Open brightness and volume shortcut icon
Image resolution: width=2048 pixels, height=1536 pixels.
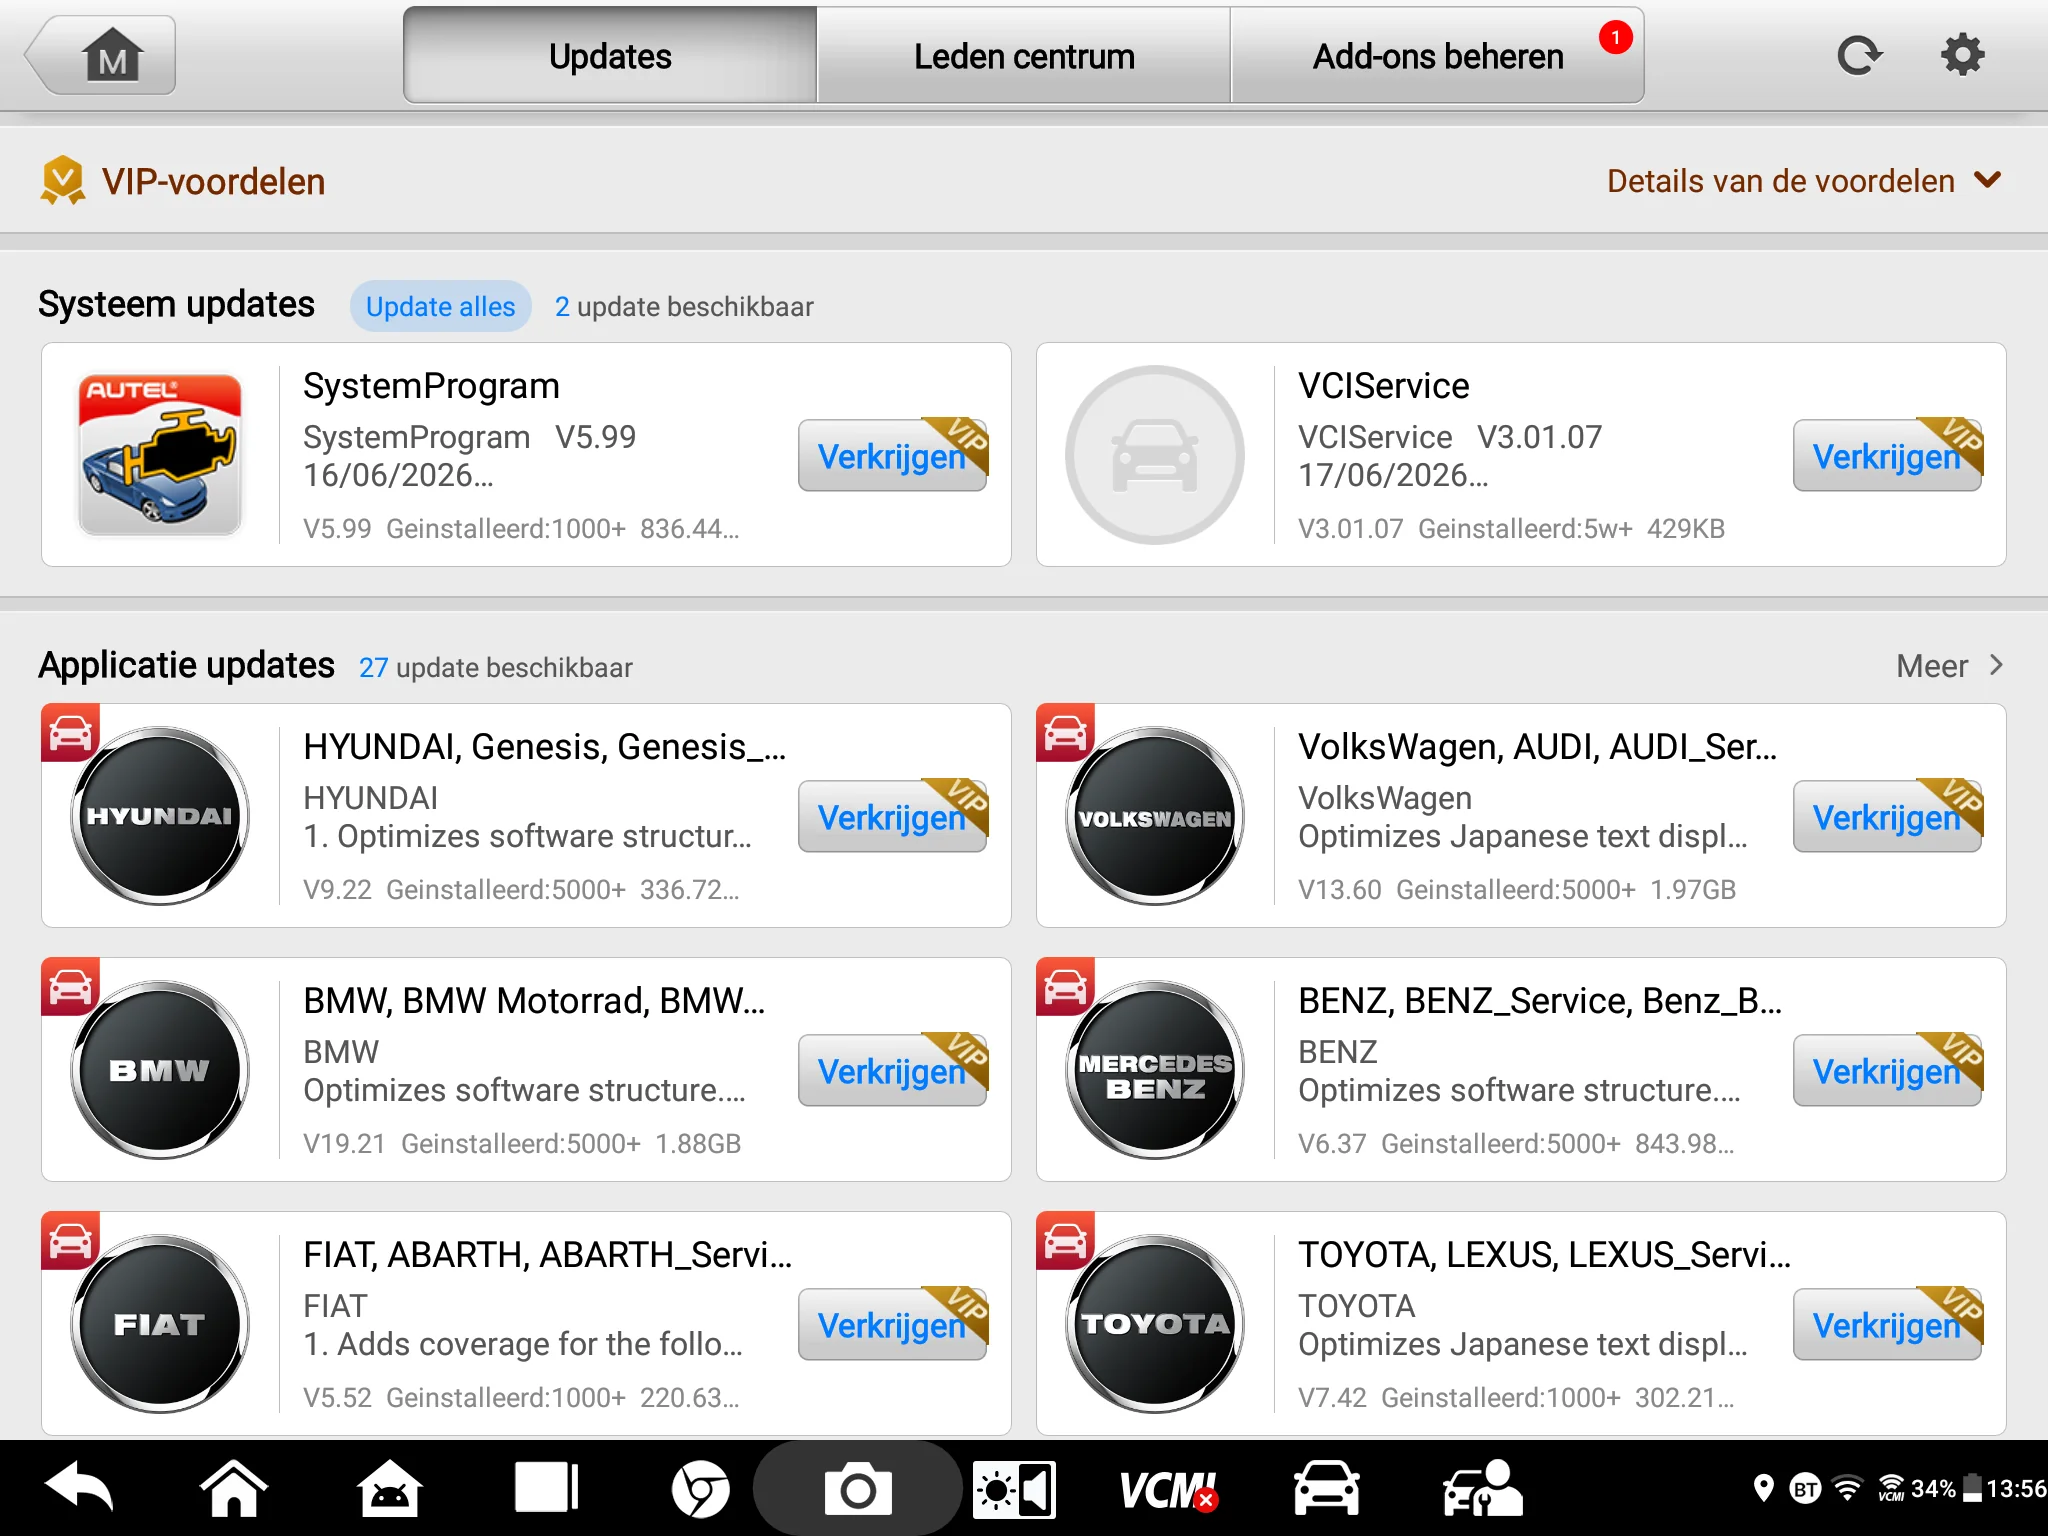tap(1014, 1489)
